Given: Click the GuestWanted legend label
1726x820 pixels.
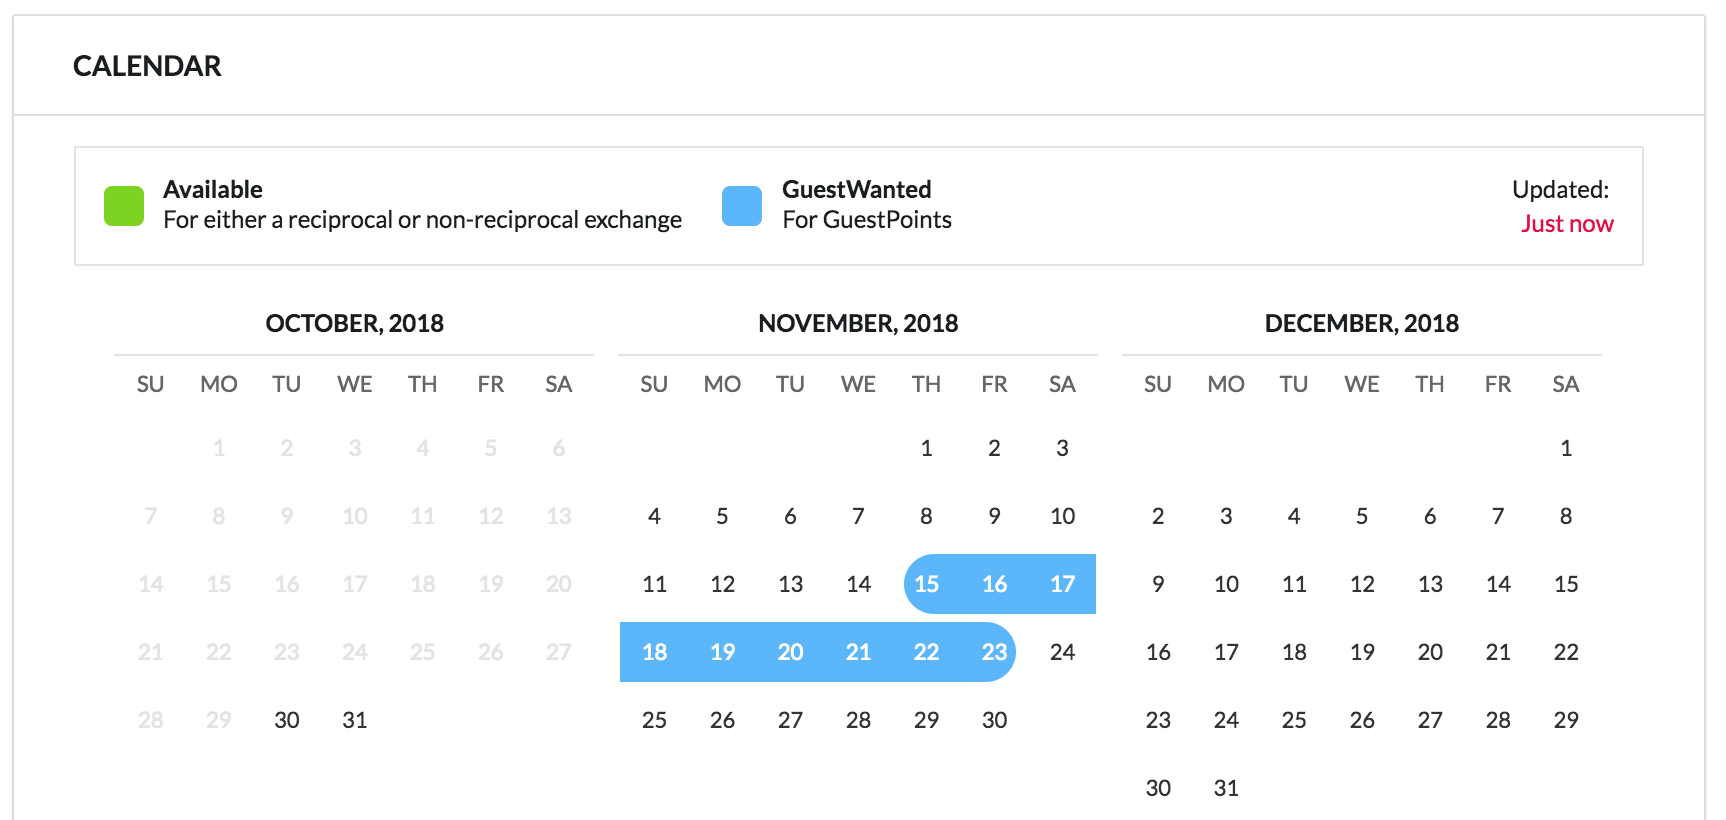Looking at the screenshot, I should (x=856, y=189).
